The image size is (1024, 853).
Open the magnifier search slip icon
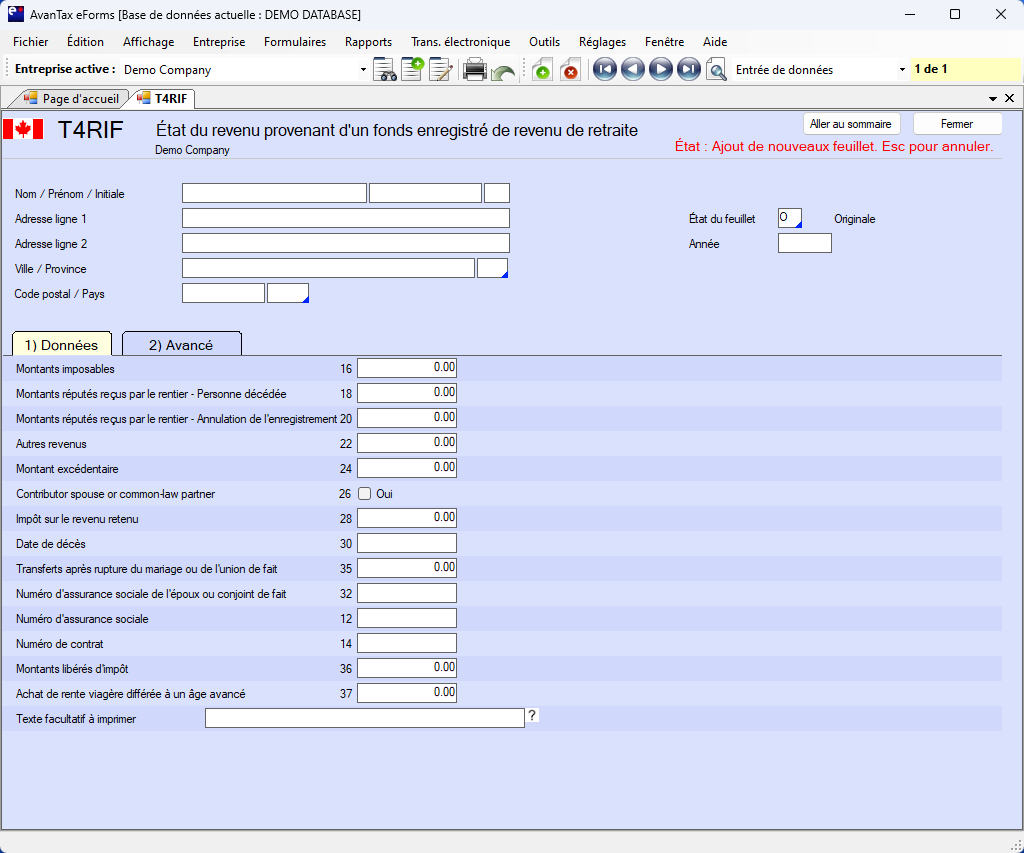[716, 70]
